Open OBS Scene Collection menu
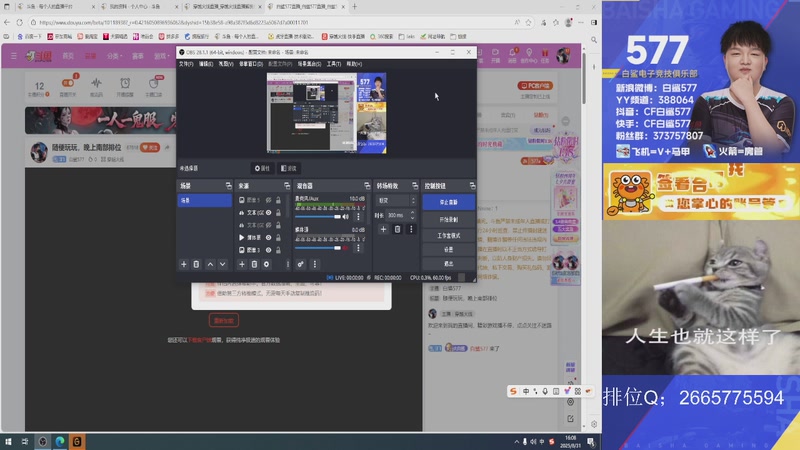 pos(309,64)
